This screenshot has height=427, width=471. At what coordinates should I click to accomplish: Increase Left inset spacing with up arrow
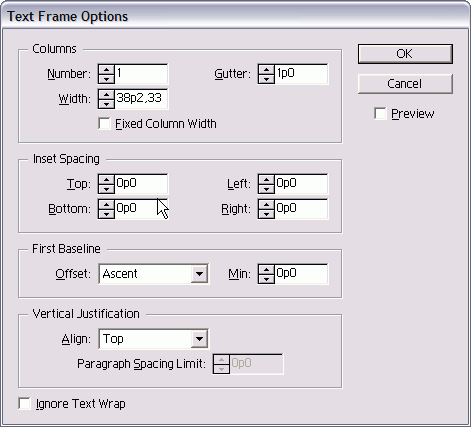pos(266,180)
